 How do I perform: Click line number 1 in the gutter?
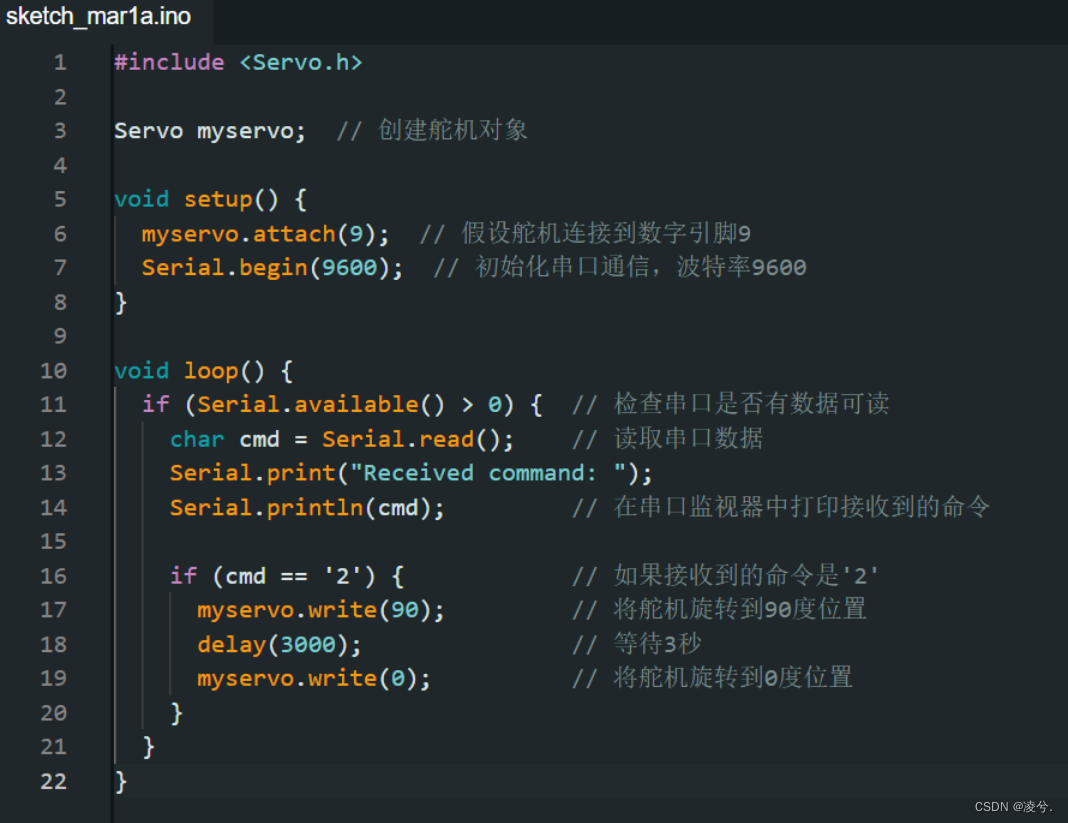pyautogui.click(x=60, y=62)
